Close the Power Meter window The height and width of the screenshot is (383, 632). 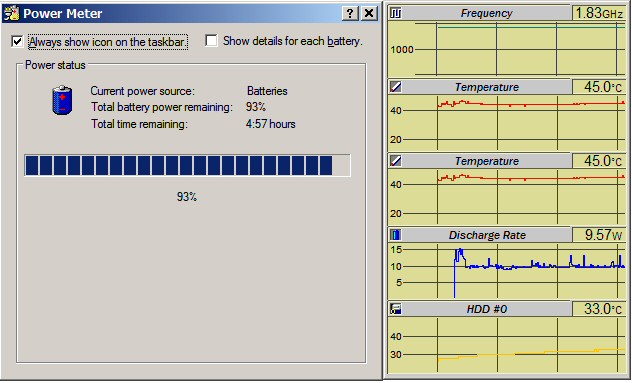click(x=368, y=14)
